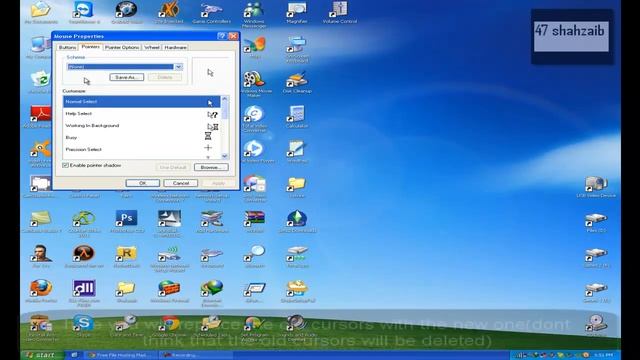This screenshot has width=640, height=360.
Task: Switch to the Pointers tab
Action: (x=90, y=47)
